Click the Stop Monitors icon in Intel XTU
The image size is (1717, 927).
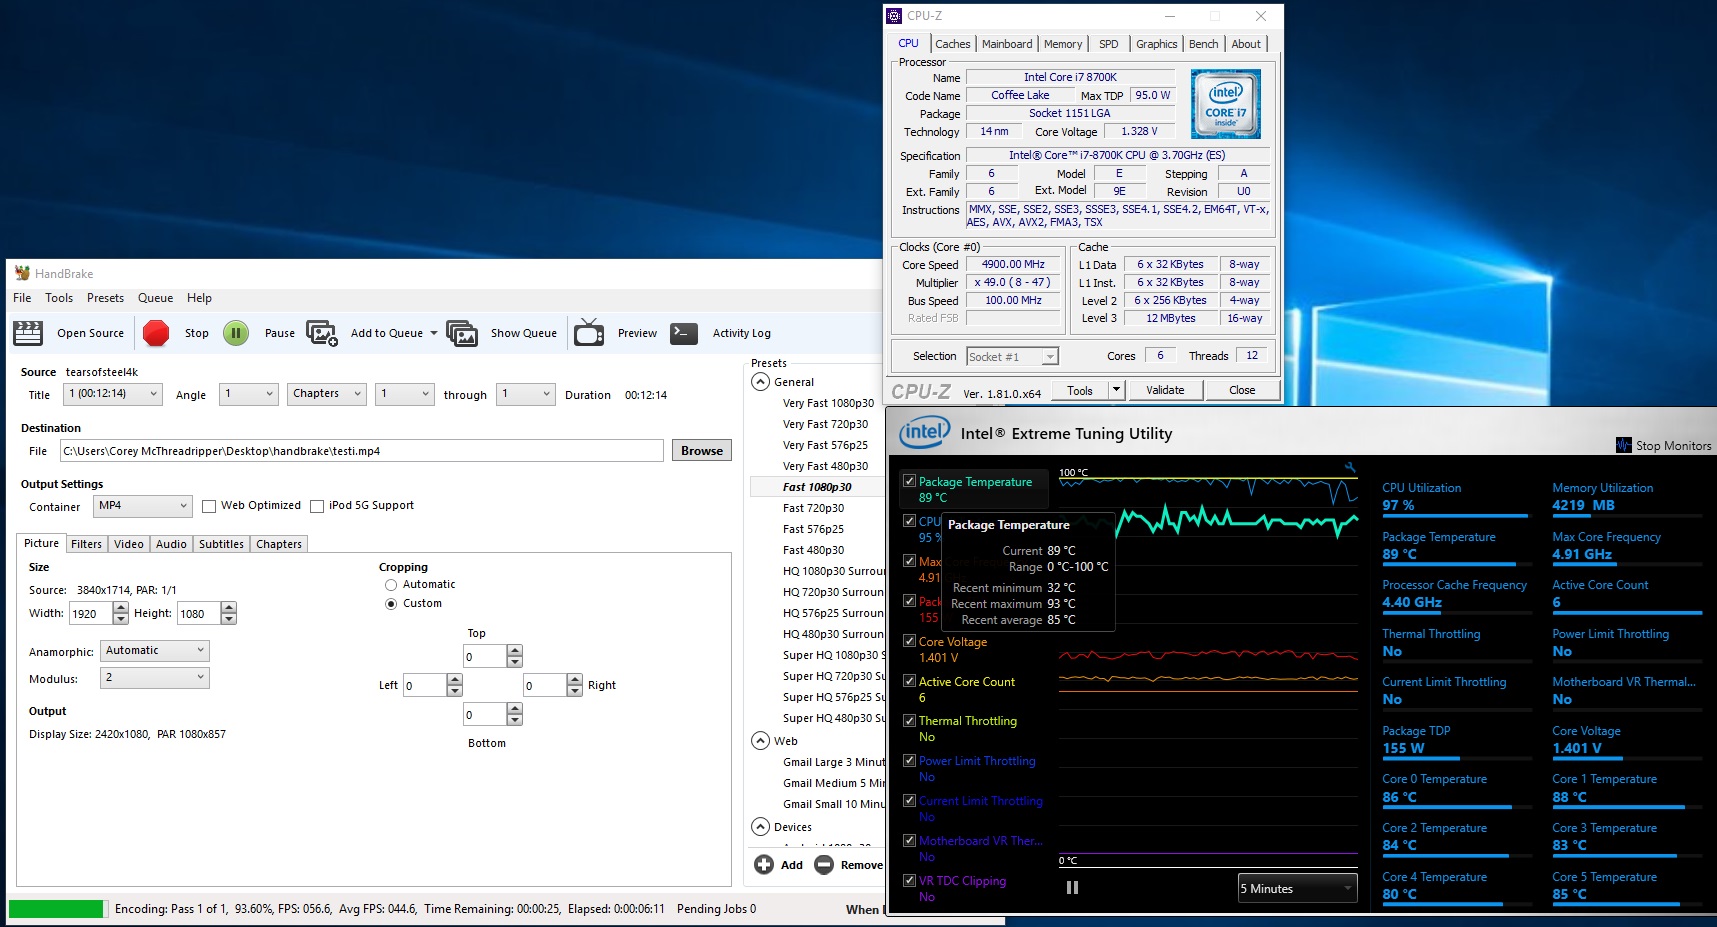(x=1624, y=445)
